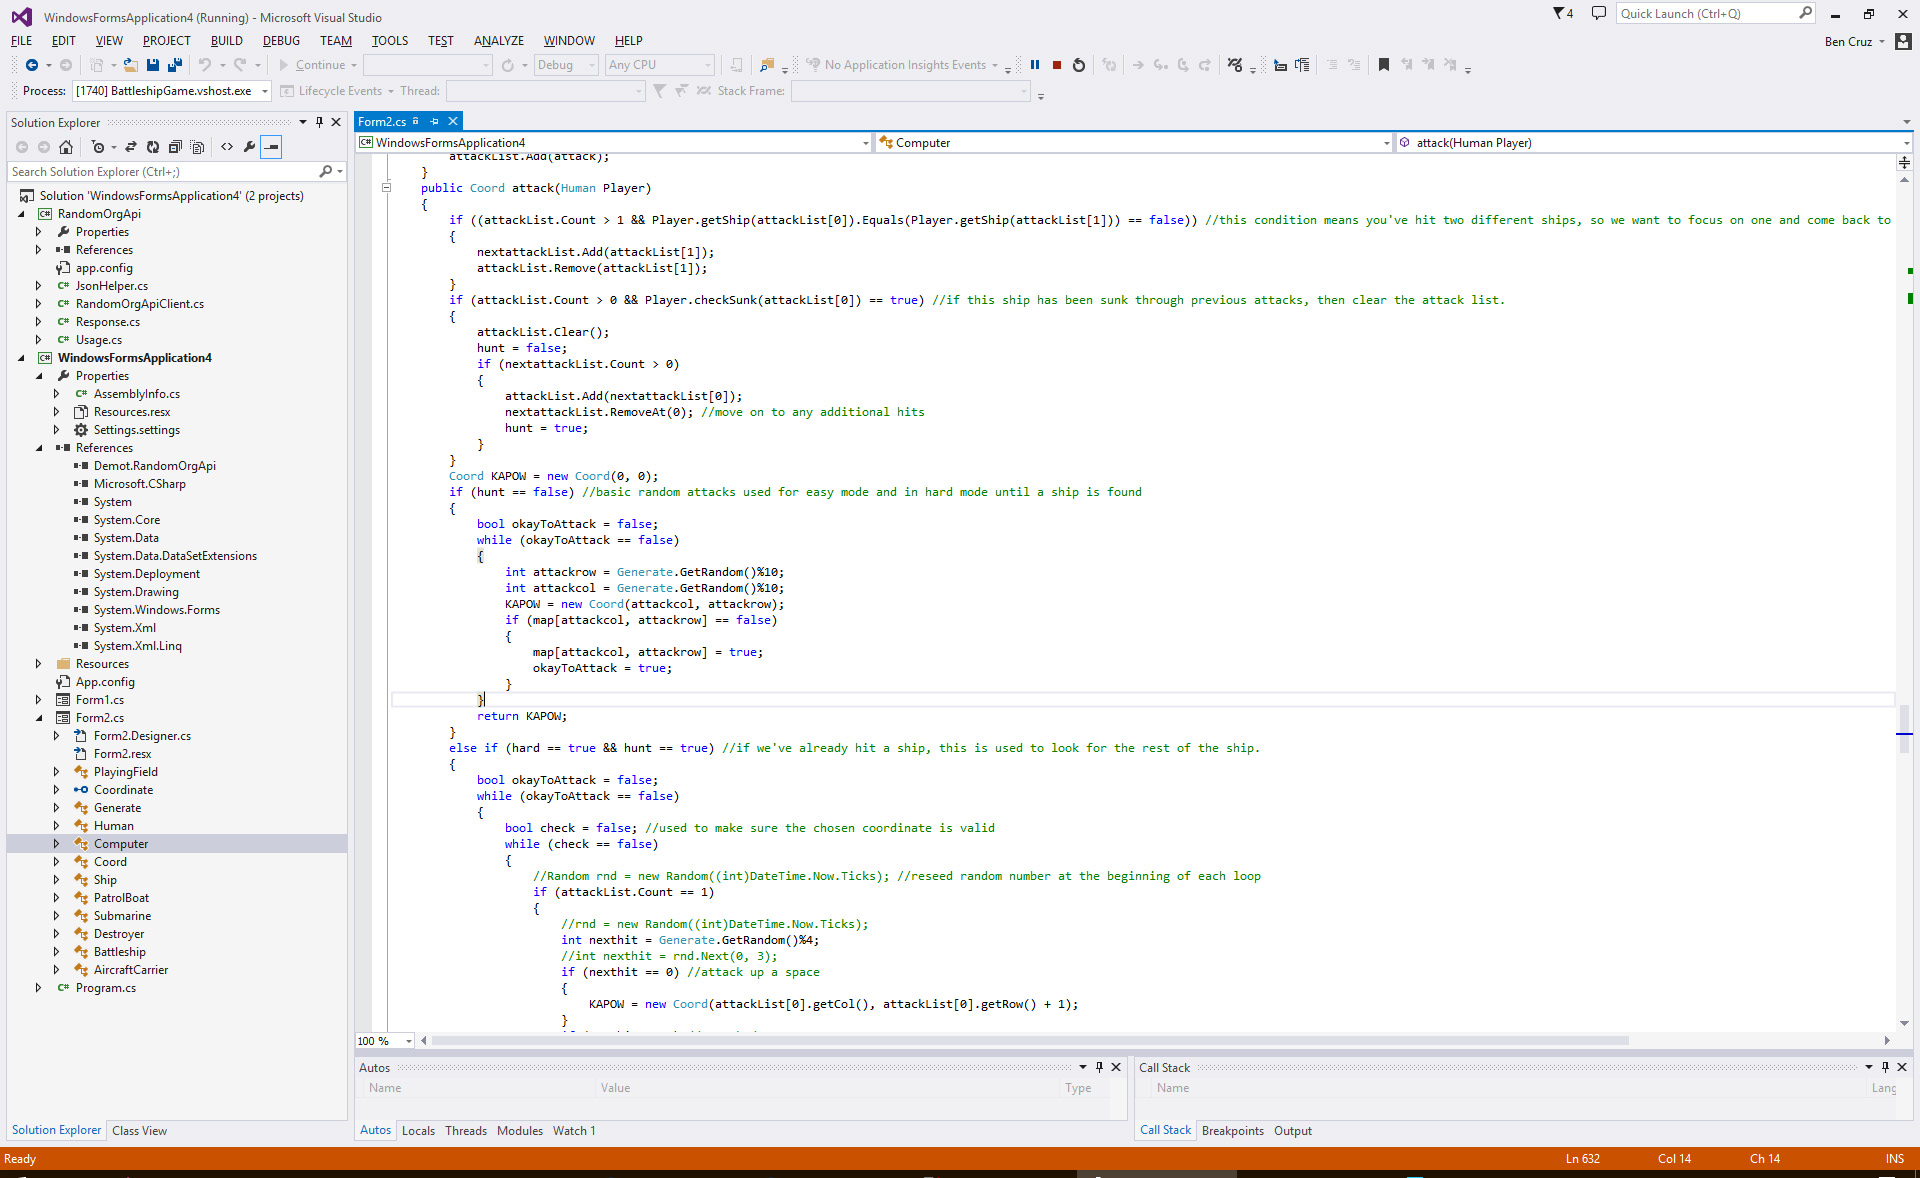The height and width of the screenshot is (1178, 1920).
Task: Open the Process dropdown for BattleshipGame.vshost.exe
Action: tap(265, 91)
